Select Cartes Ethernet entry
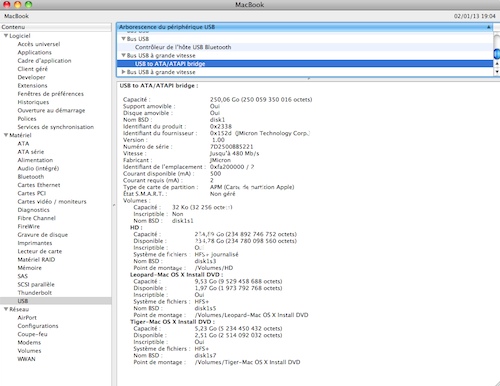Image resolution: width=500 pixels, height=386 pixels. [39, 185]
